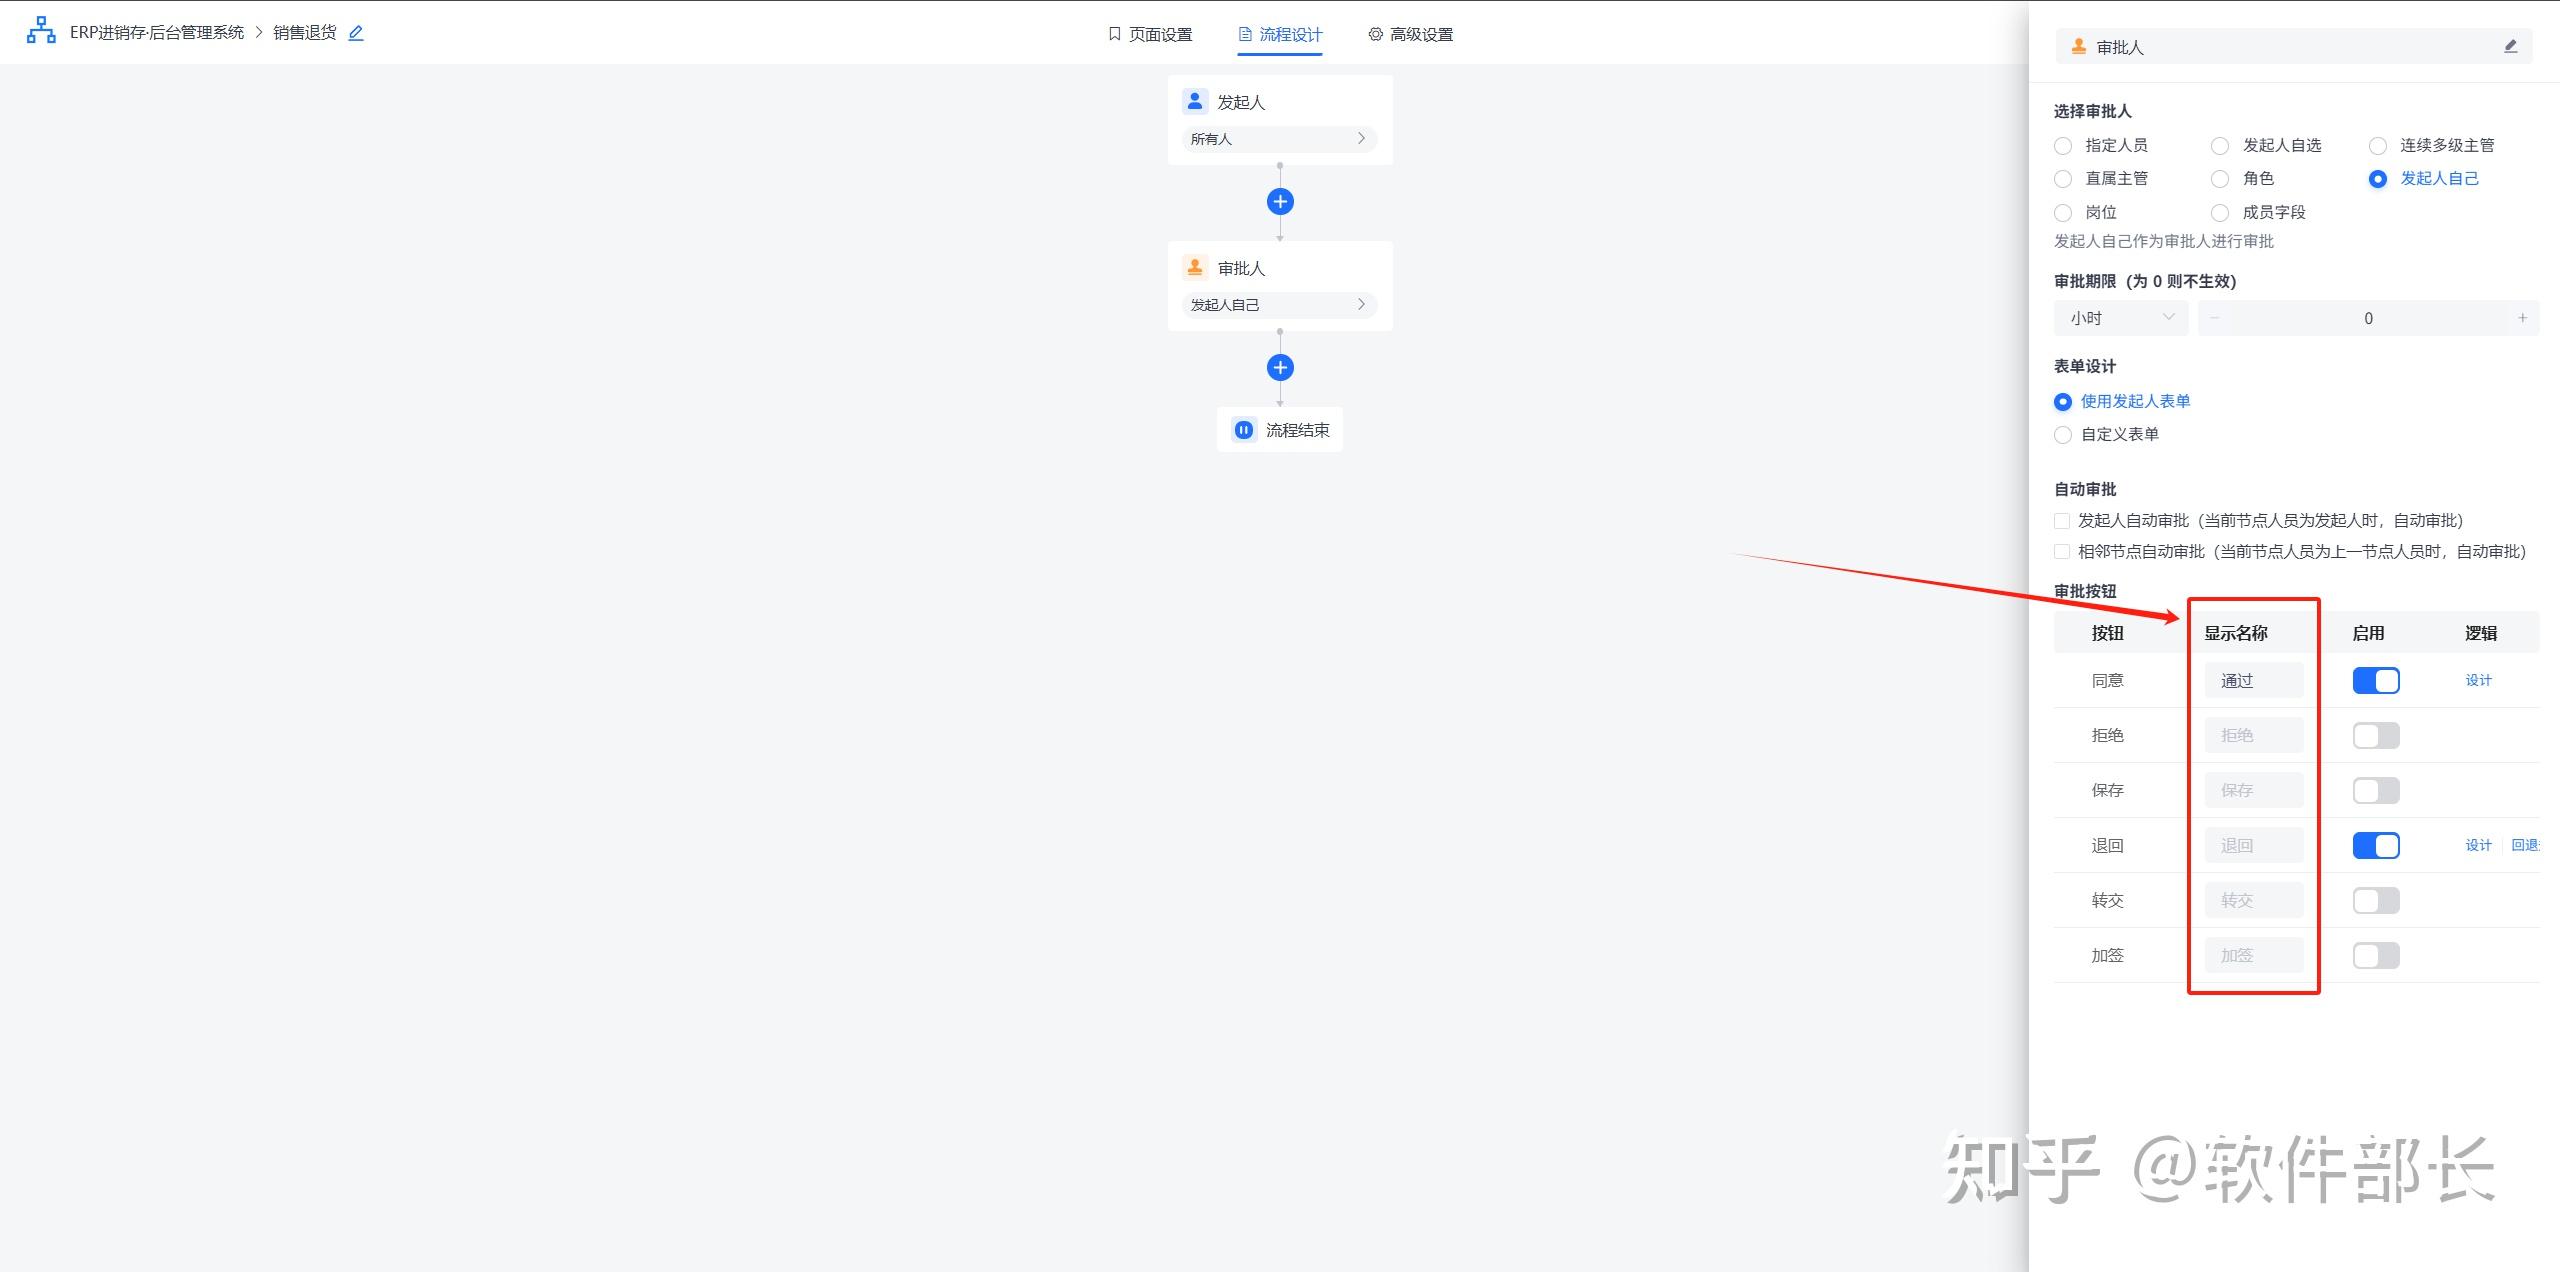The height and width of the screenshot is (1272, 2560).
Task: Click the 流程结束 pause-style icon
Action: coord(1243,430)
